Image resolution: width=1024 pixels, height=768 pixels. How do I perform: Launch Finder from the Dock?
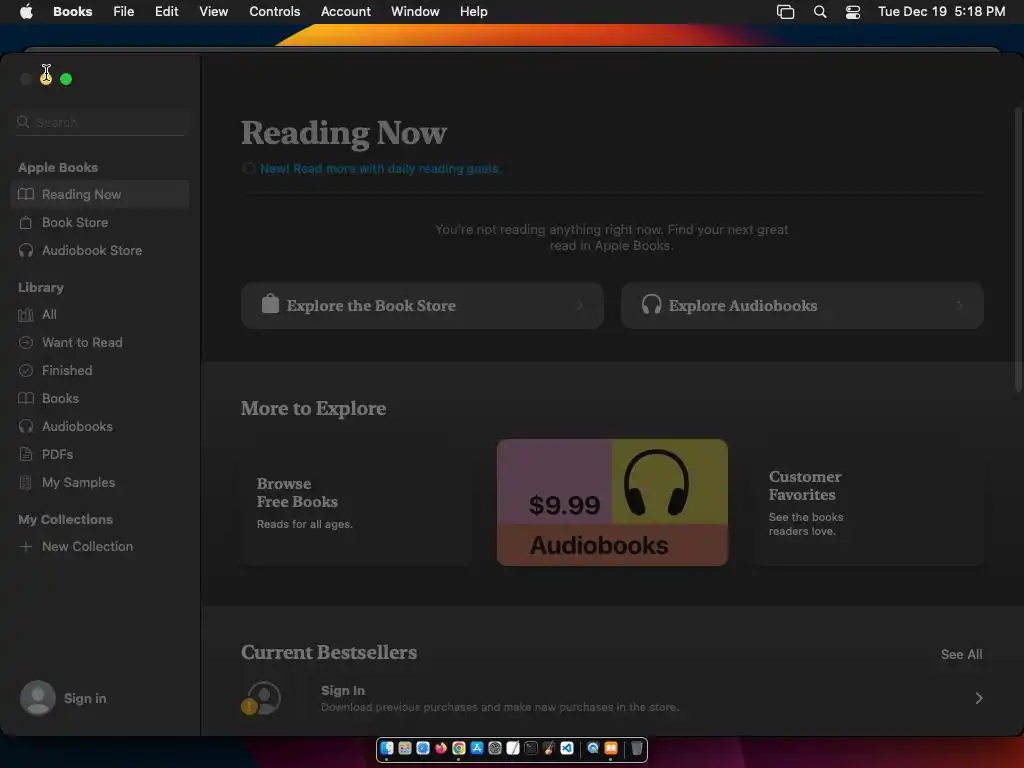pyautogui.click(x=387, y=748)
